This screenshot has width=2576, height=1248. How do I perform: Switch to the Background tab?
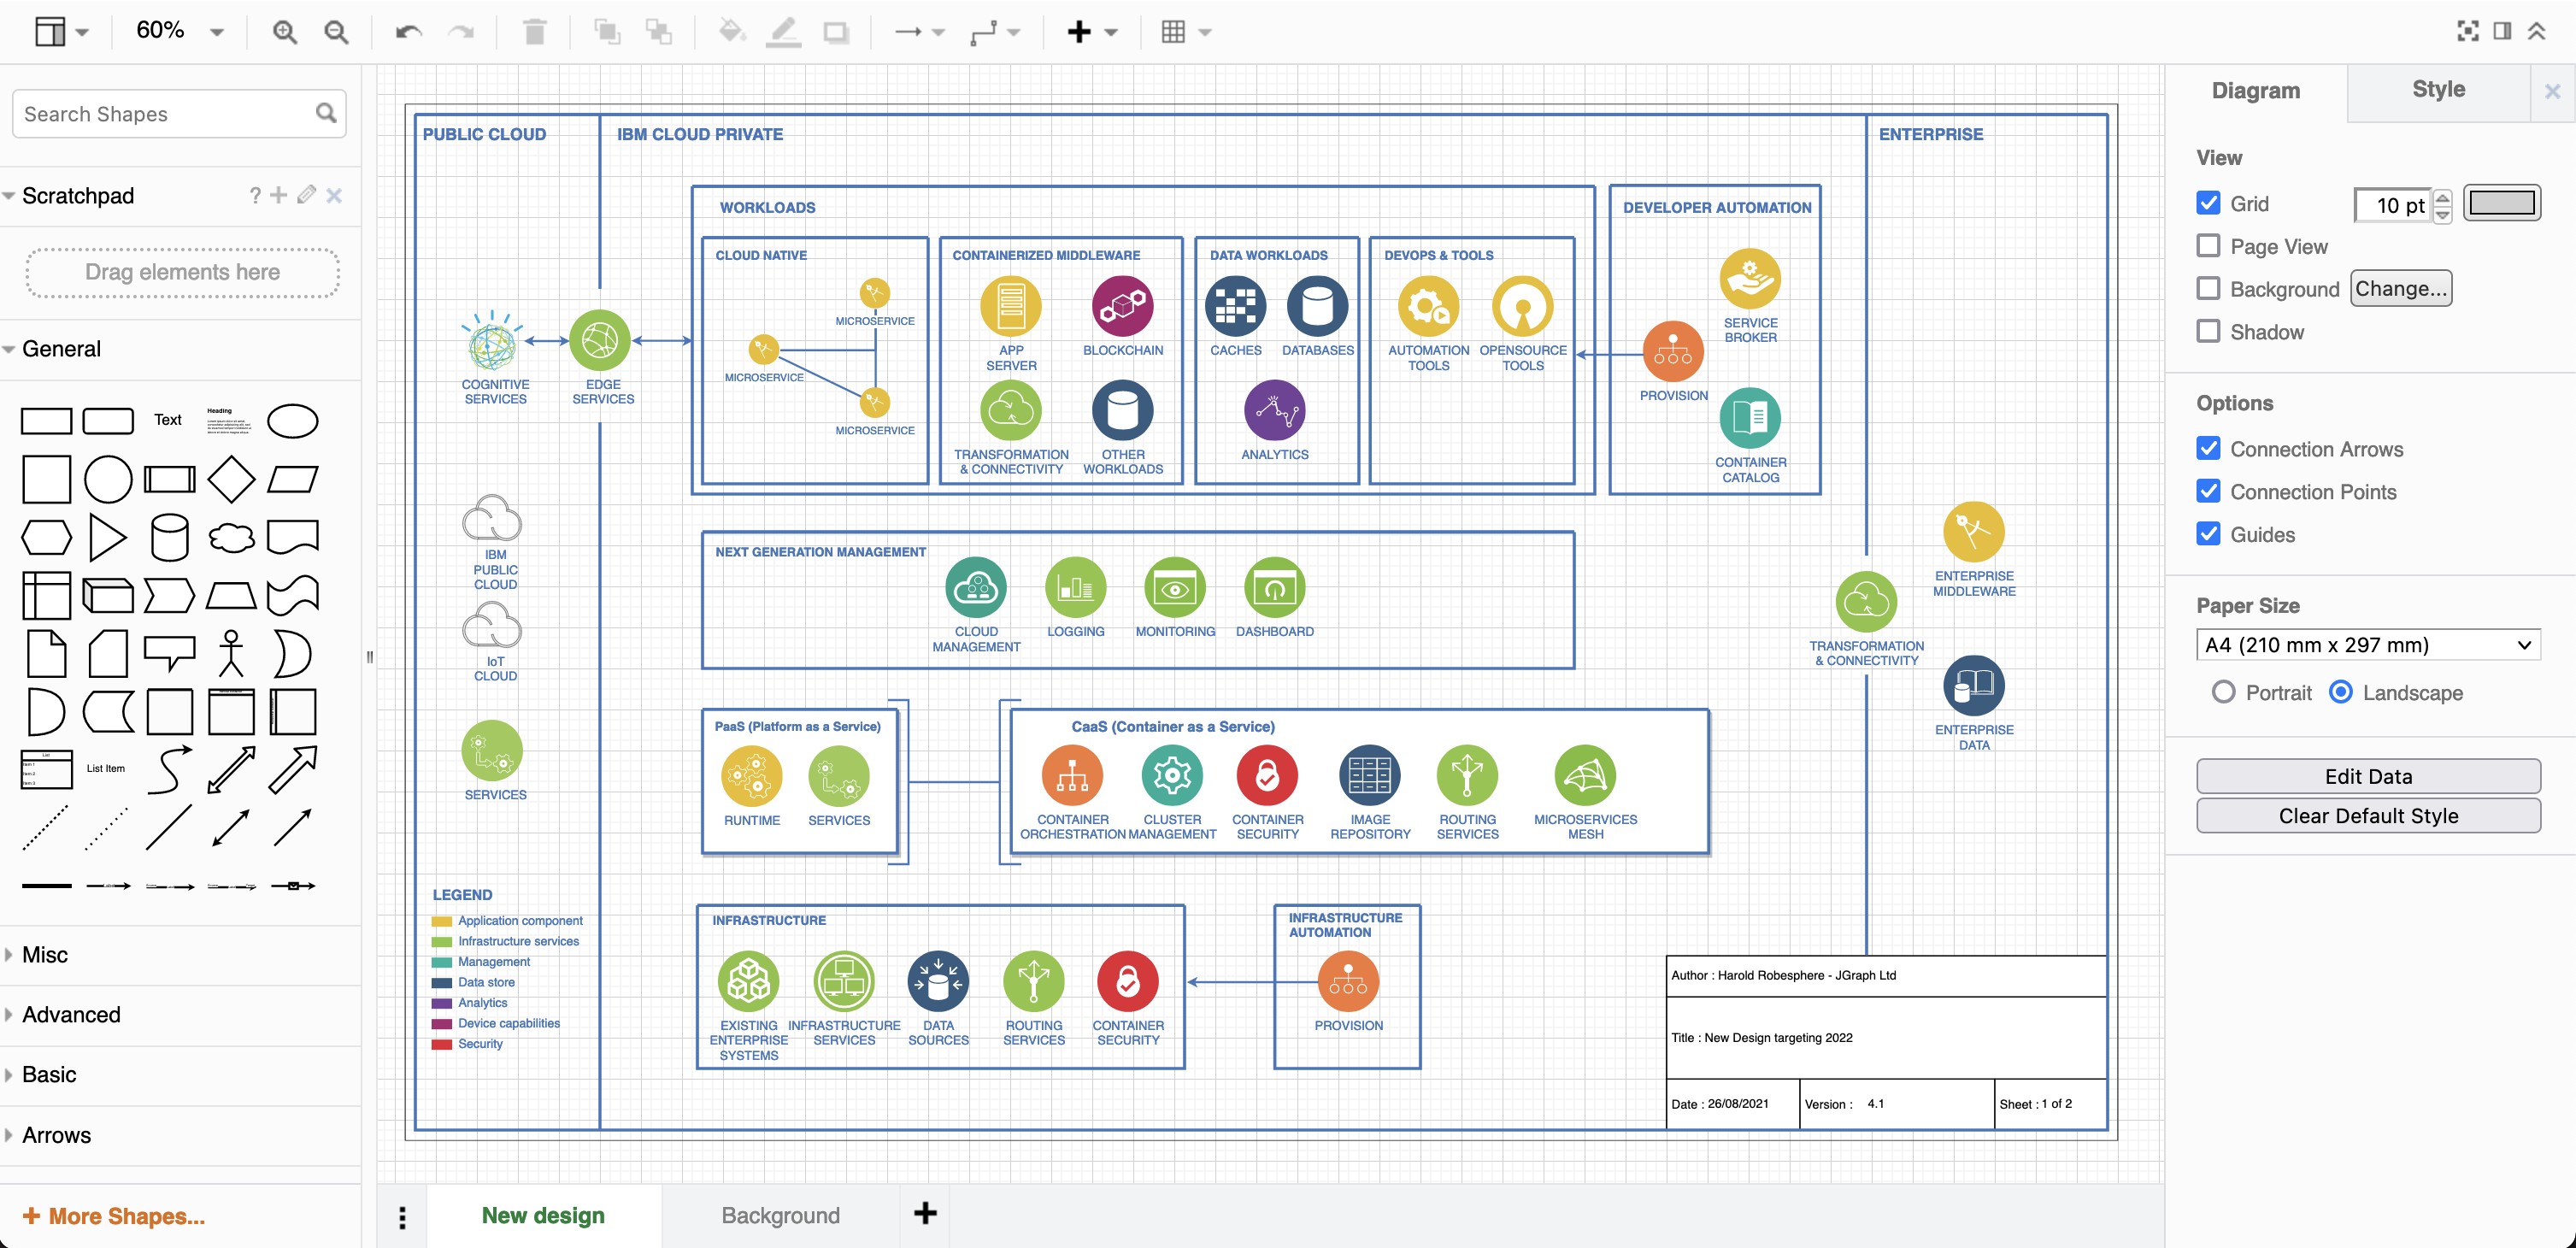780,1216
